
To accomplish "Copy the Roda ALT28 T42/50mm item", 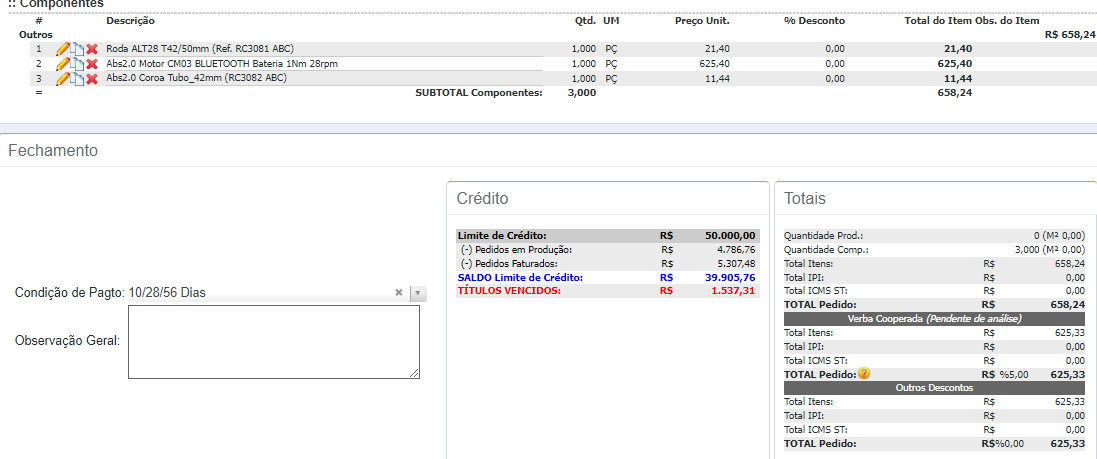I will pyautogui.click(x=78, y=49).
